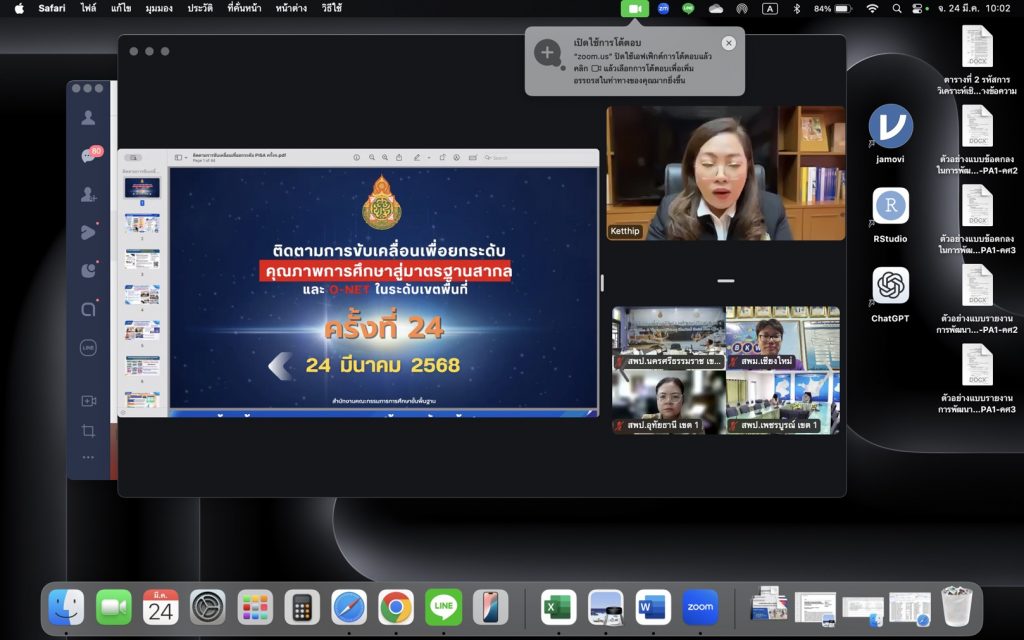Screen dimensions: 1024x640
Task: Select page 1 thumbnail in PDF sidebar
Action: (x=142, y=187)
